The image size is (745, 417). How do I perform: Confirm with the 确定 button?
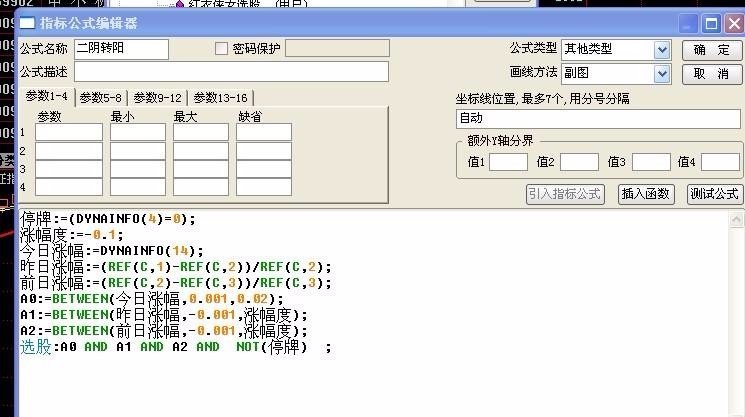(712, 50)
